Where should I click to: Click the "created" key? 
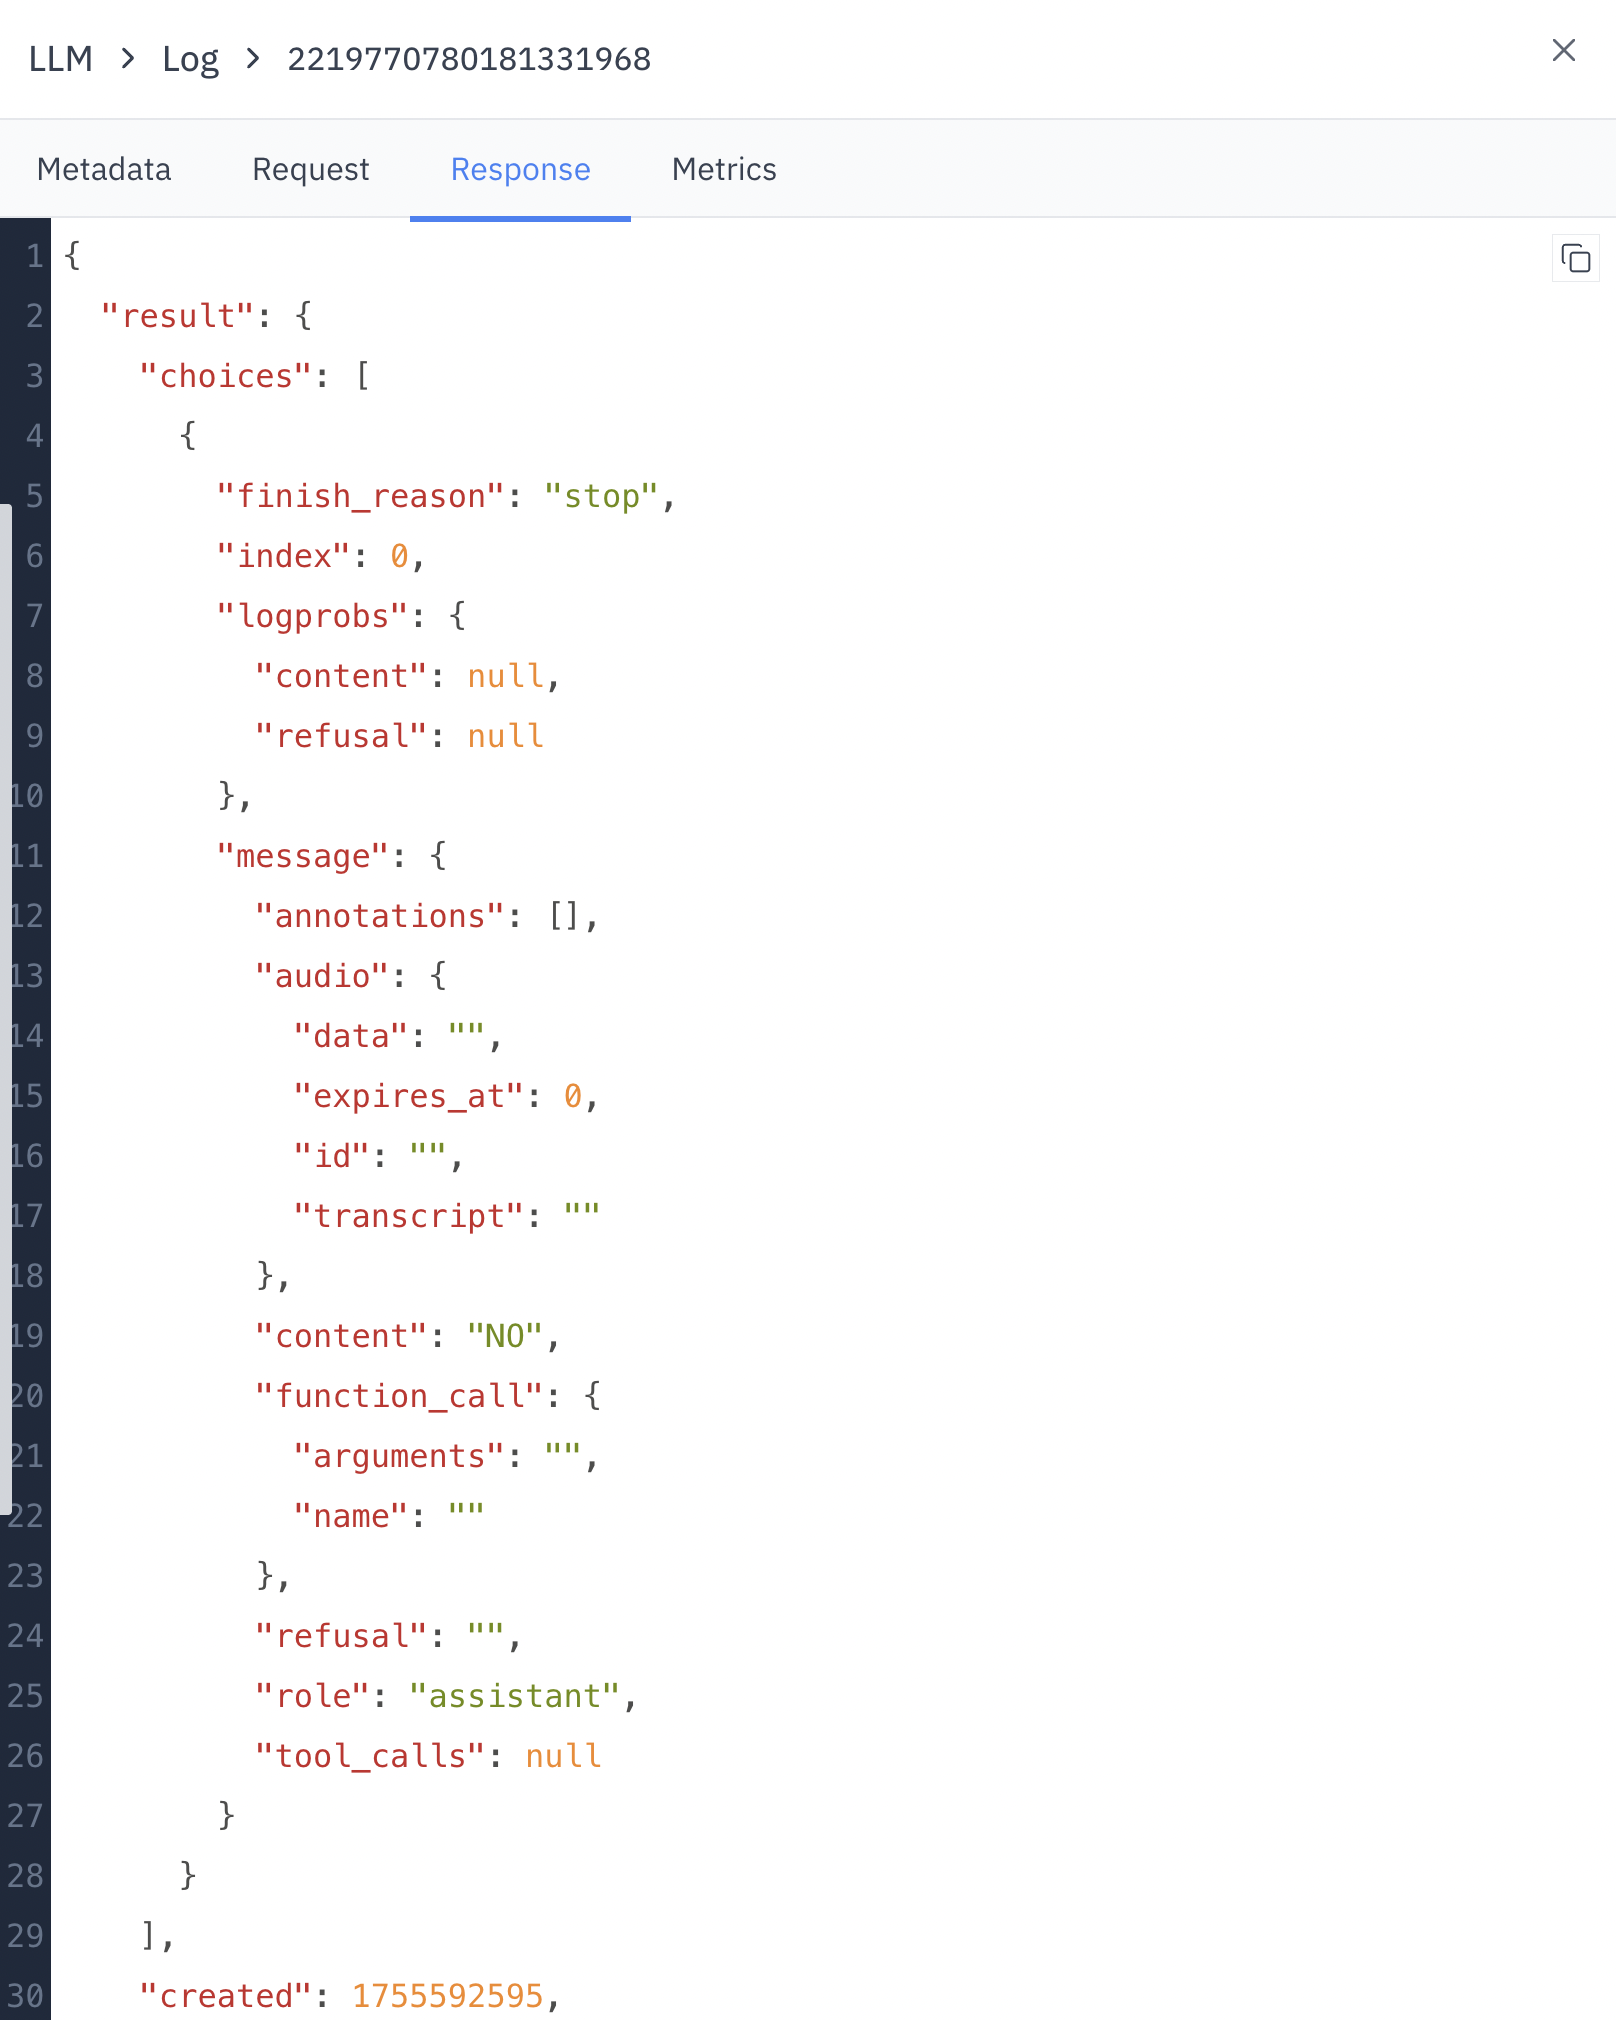pyautogui.click(x=226, y=1996)
